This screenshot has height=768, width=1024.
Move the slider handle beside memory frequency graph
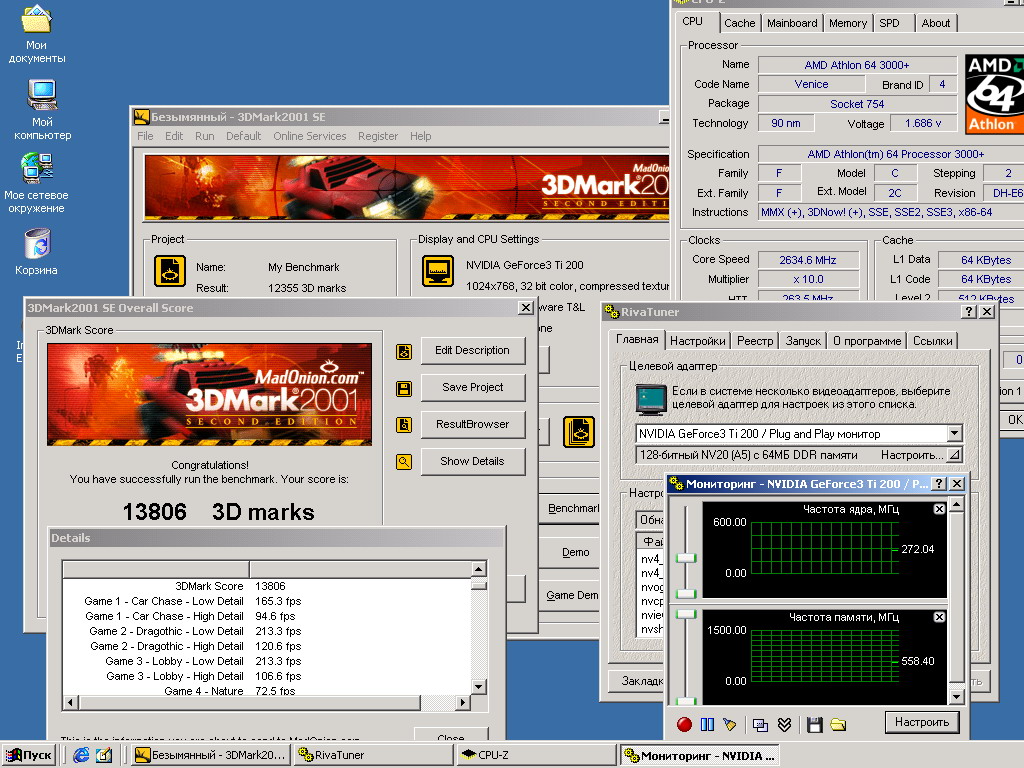(x=686, y=614)
